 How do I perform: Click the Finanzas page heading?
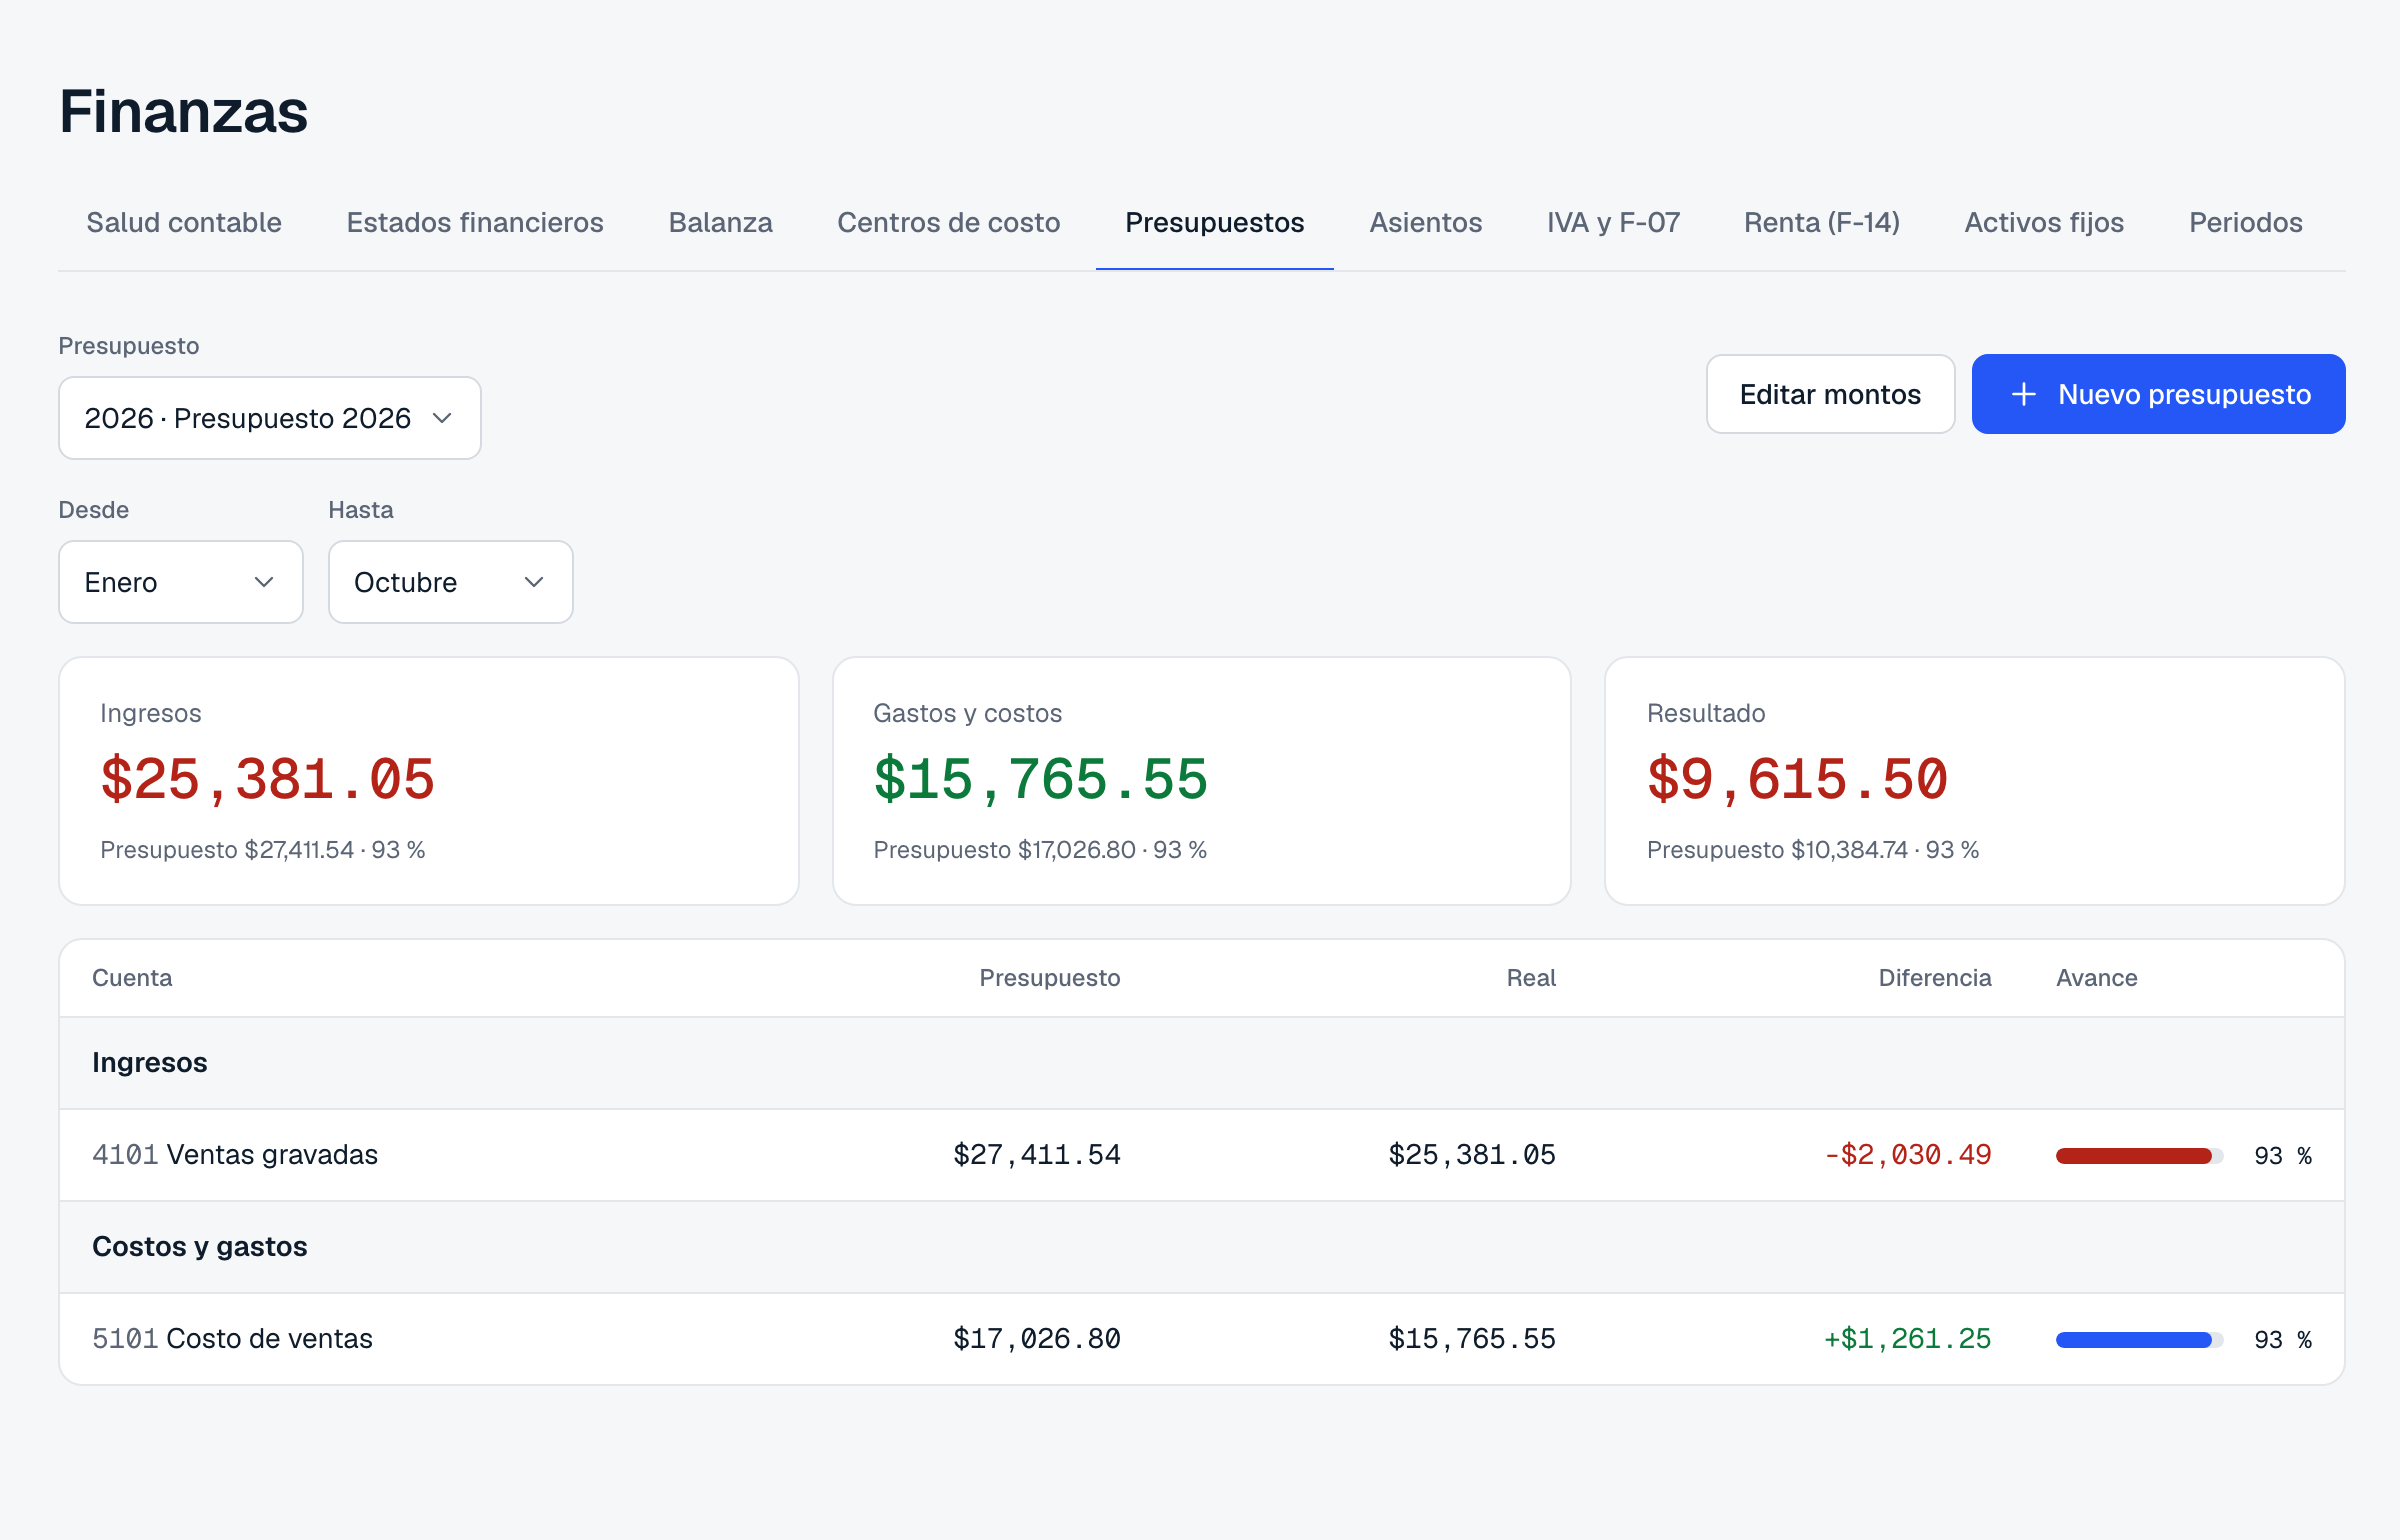[x=184, y=110]
